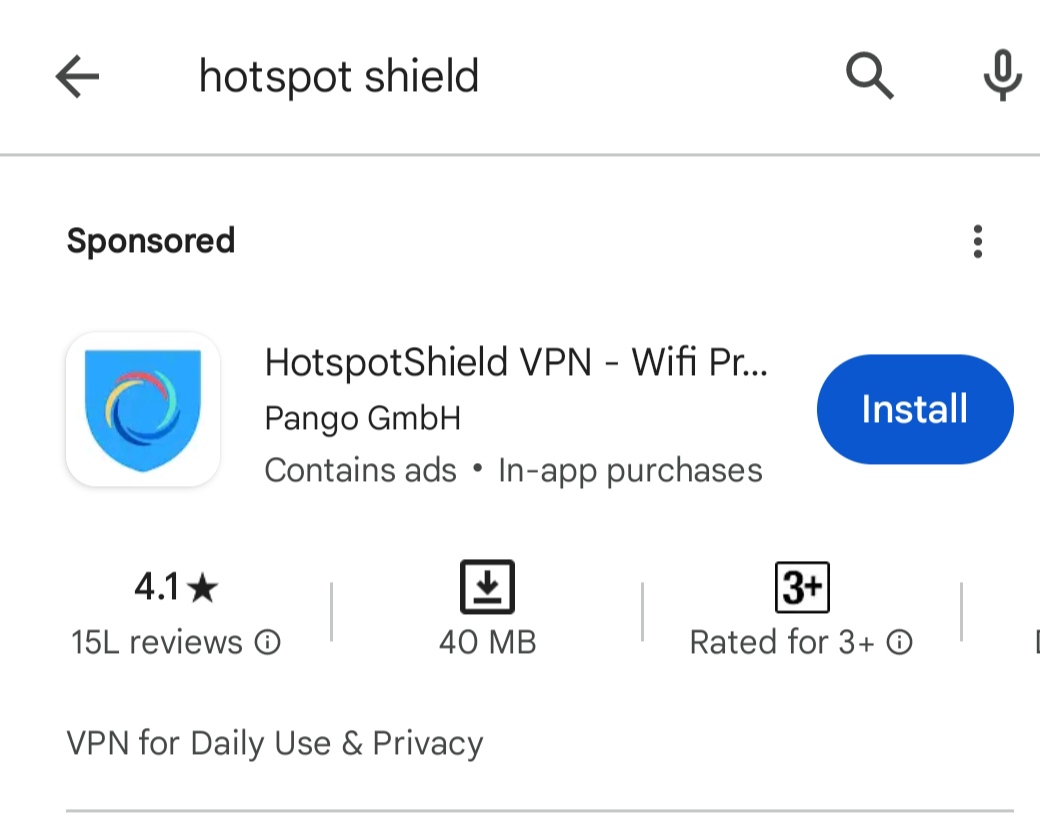Open HotspotShield VPN - Wifi Pr... title
This screenshot has height=831, width=1040.
516,363
